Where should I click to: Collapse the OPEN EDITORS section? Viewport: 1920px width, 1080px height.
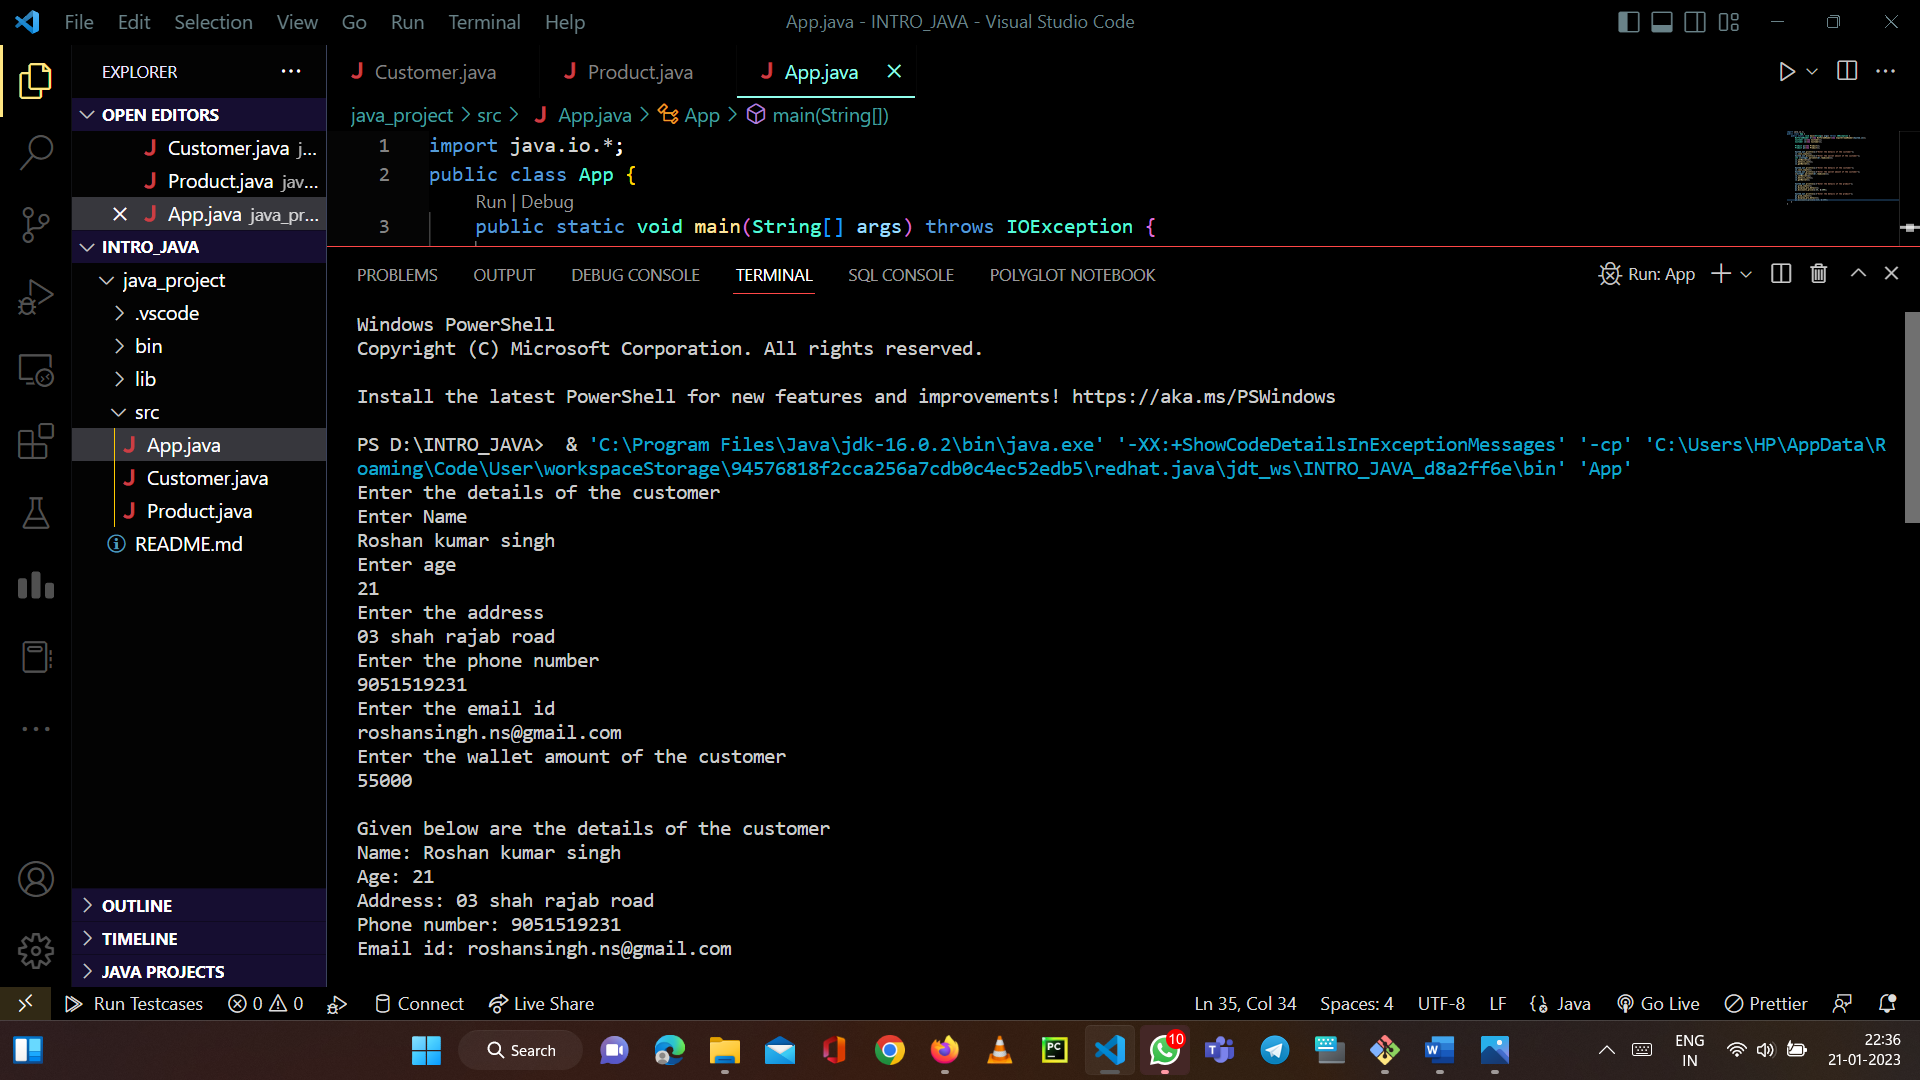click(x=160, y=114)
